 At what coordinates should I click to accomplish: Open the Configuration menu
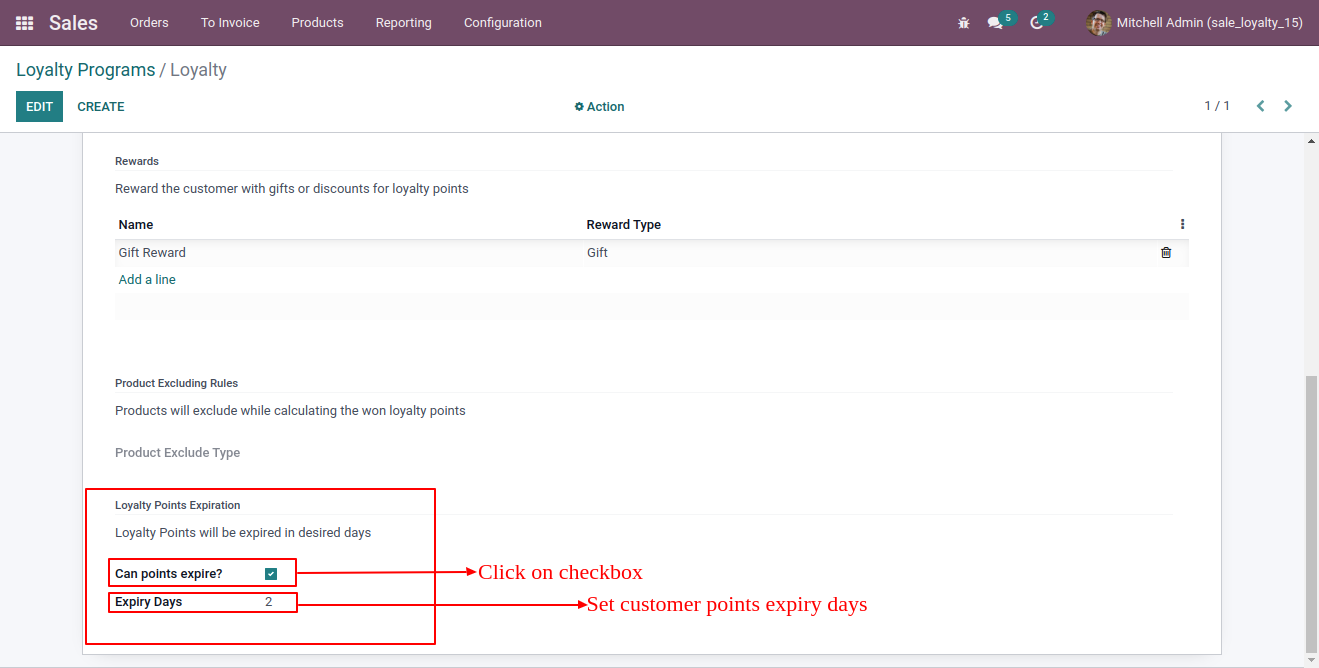503,22
